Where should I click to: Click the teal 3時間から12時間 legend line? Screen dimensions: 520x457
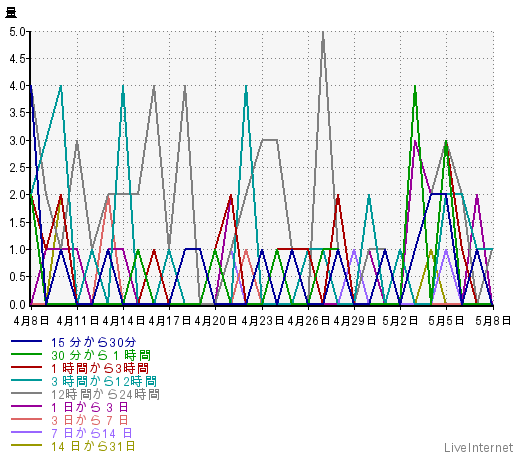[x=26, y=380]
